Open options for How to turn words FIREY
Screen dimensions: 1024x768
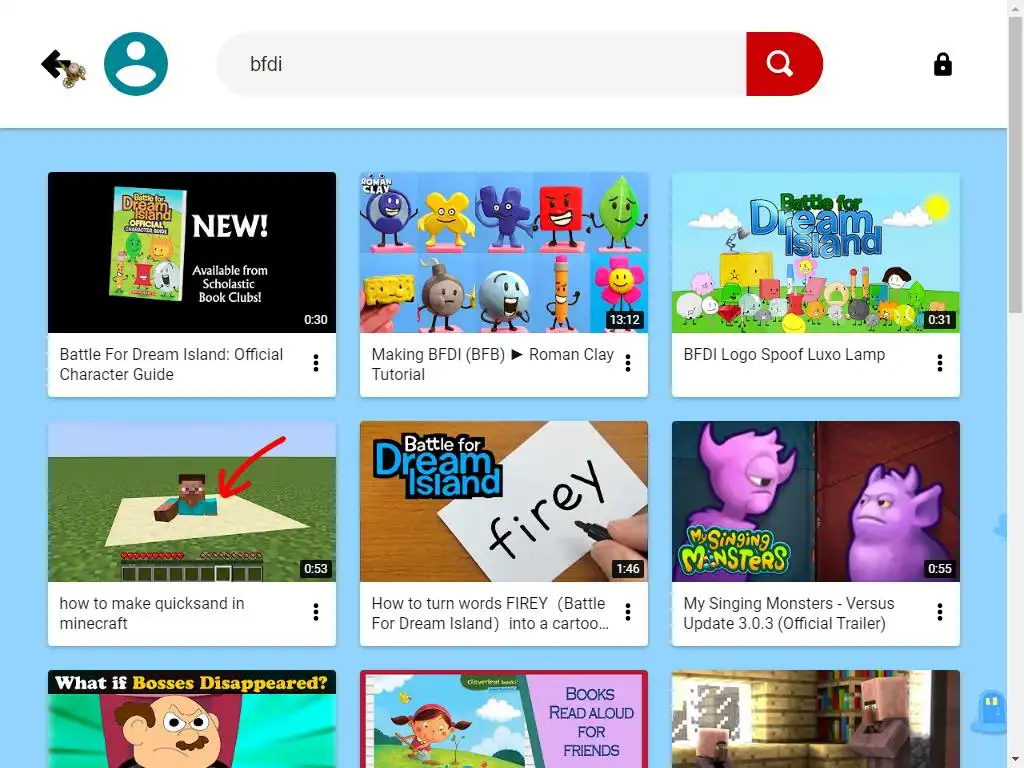click(628, 612)
